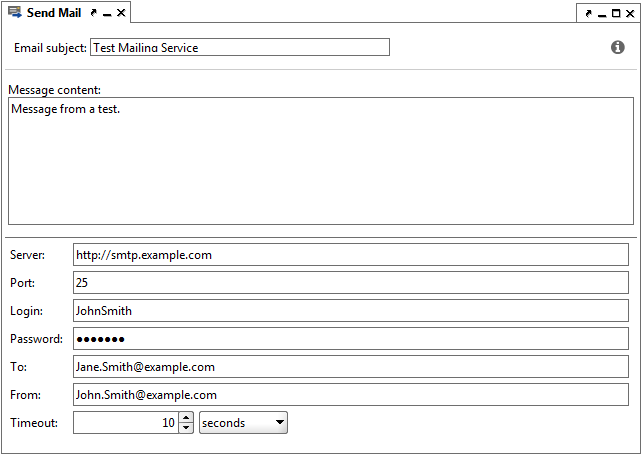Close the panel using the top-right X
The image size is (642, 455).
tap(630, 14)
